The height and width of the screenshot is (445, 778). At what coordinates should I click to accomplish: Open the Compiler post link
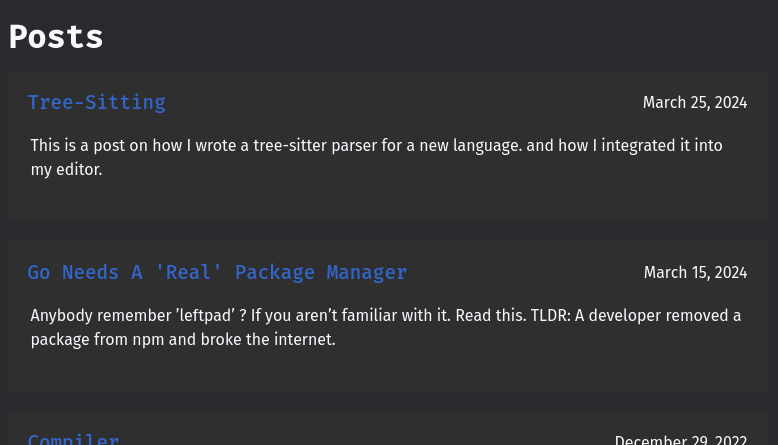(73, 439)
